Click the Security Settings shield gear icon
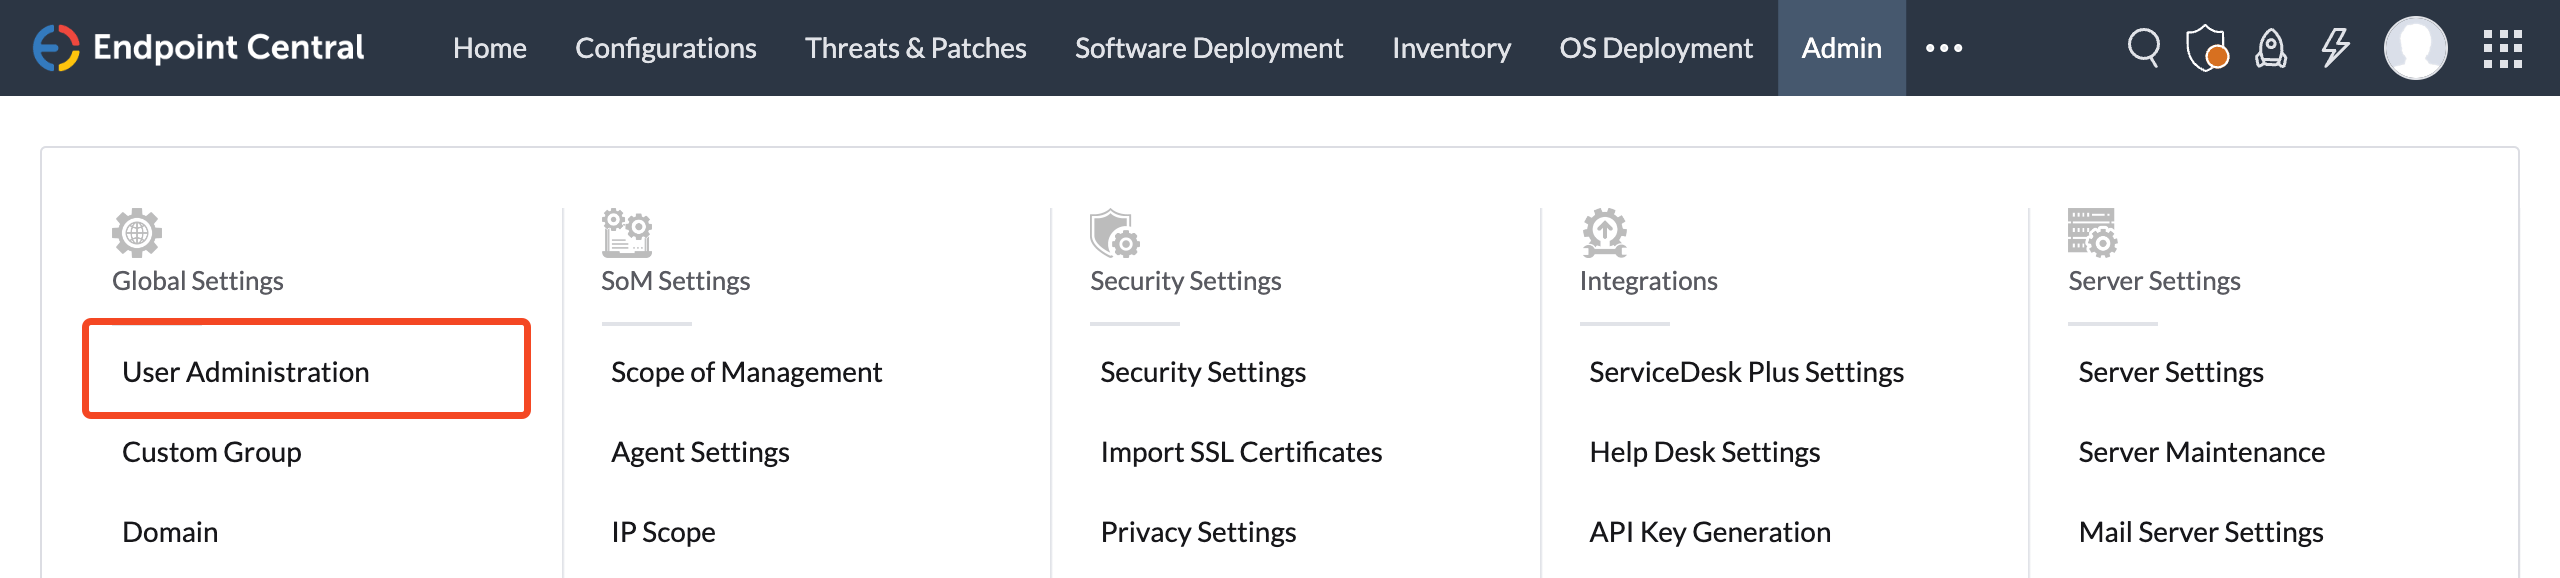 1114,233
